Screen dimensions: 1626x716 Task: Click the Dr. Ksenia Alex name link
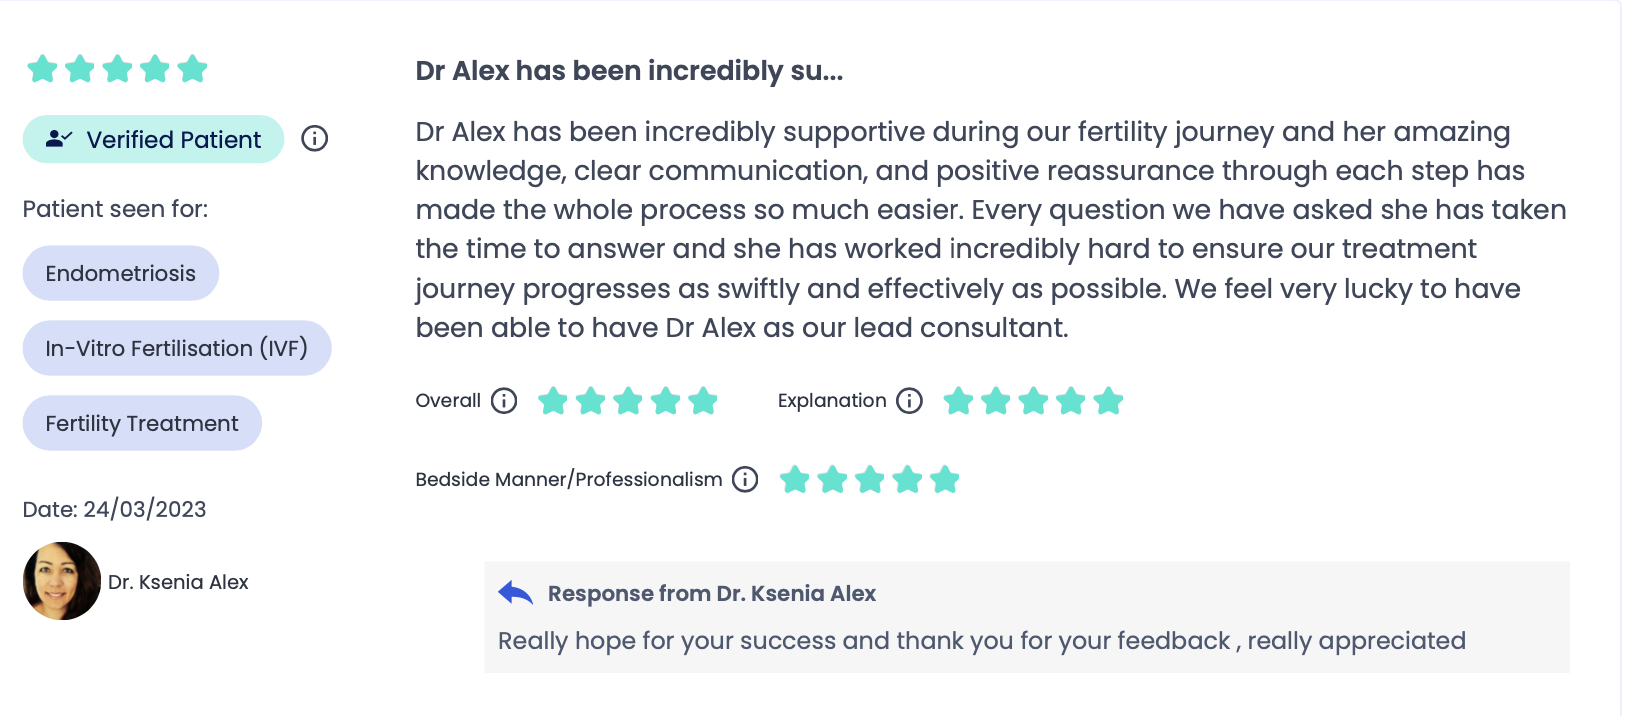point(178,582)
